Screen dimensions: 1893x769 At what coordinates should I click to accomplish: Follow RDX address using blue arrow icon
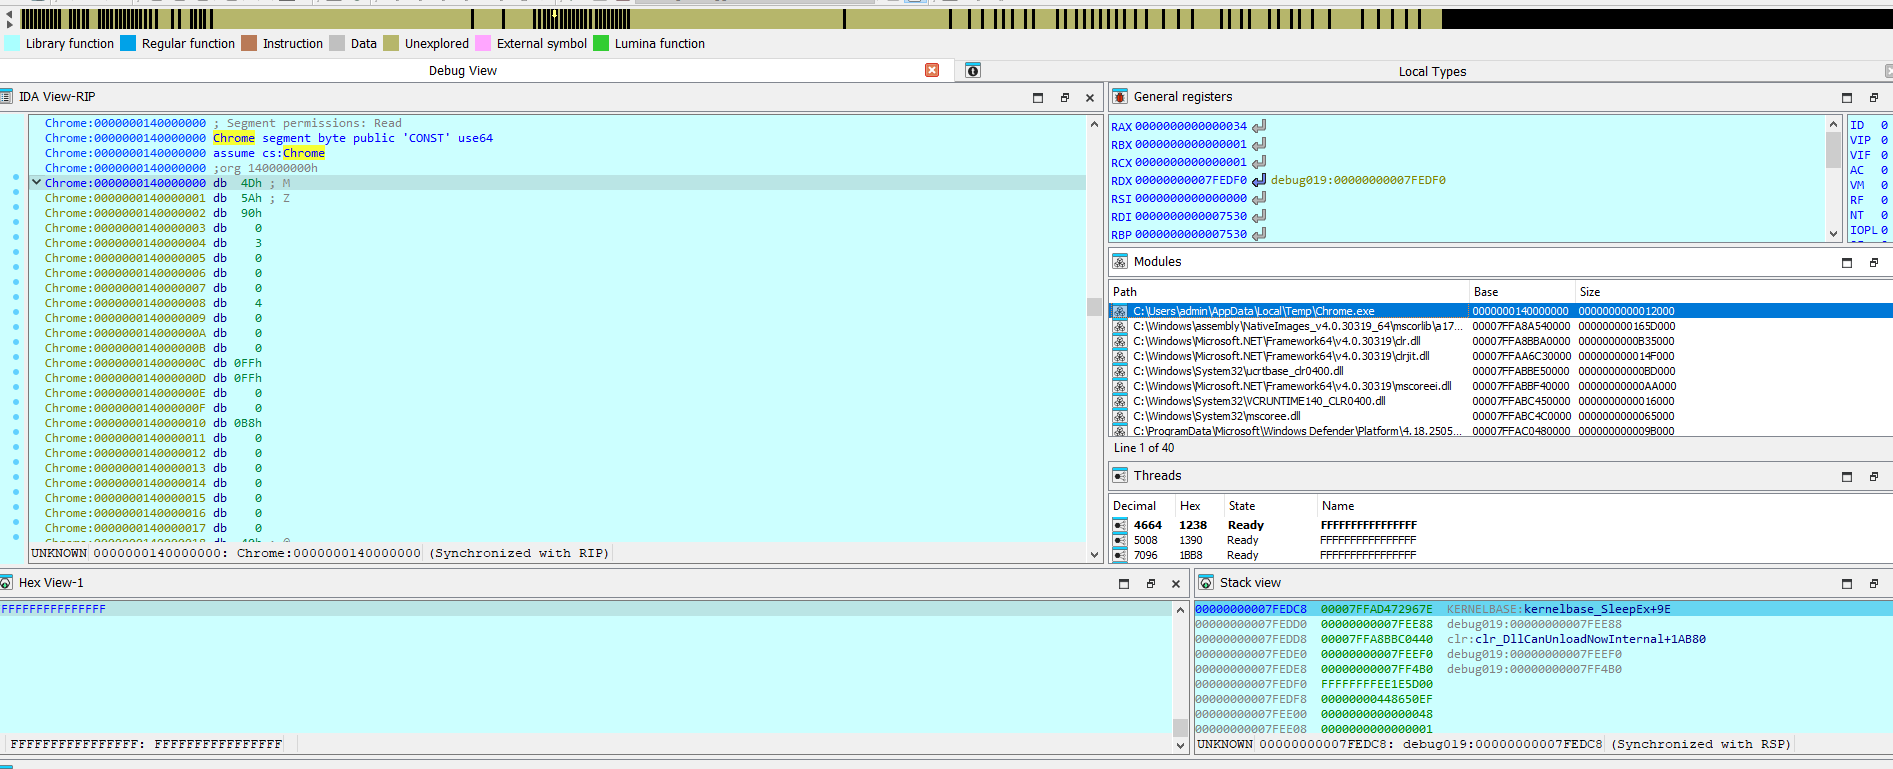coord(1259,180)
